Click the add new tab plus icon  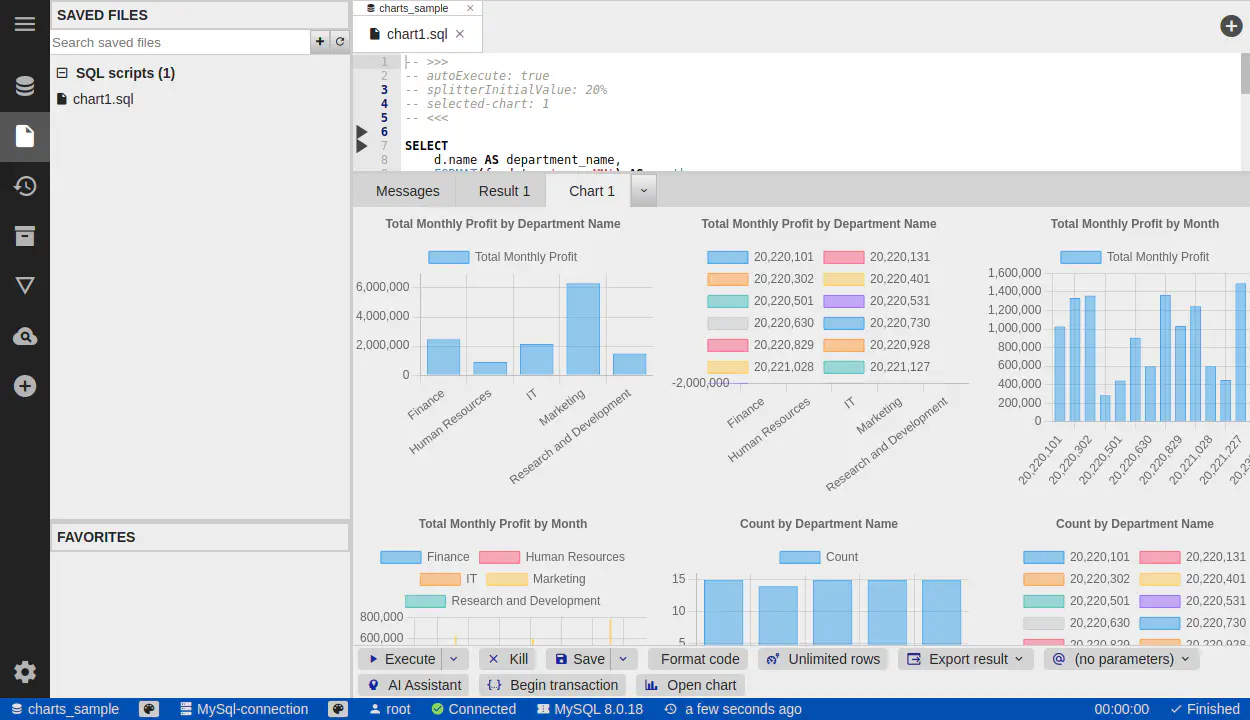point(1231,26)
